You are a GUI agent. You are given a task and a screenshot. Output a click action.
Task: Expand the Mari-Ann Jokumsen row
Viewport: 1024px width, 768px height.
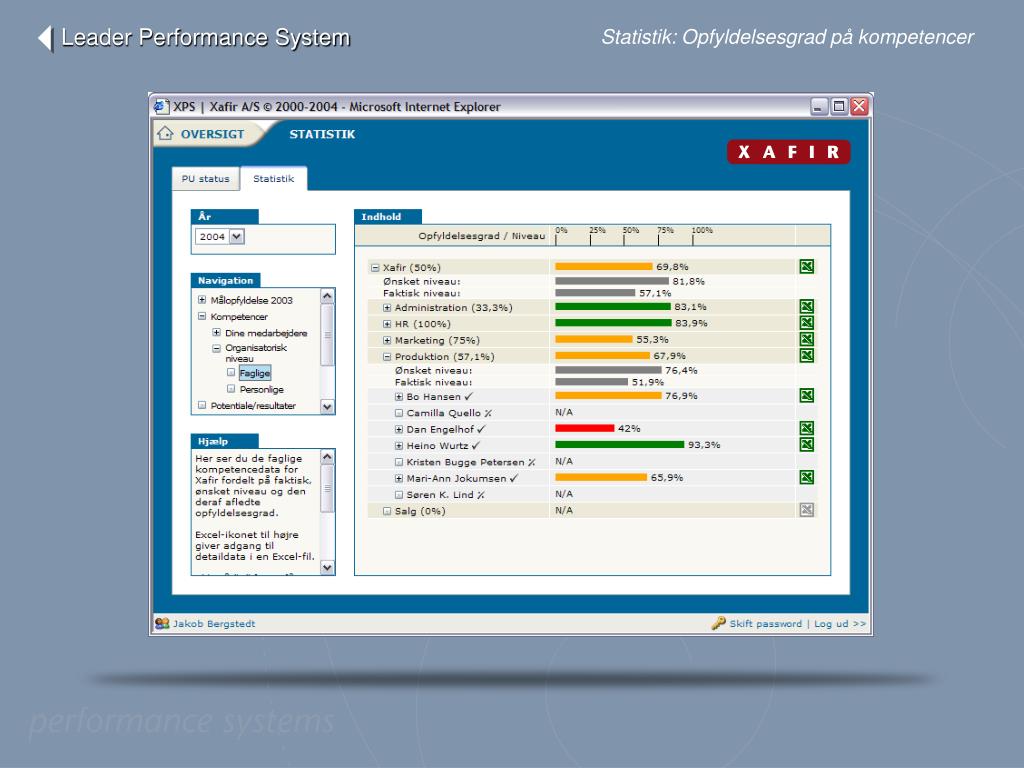click(398, 478)
